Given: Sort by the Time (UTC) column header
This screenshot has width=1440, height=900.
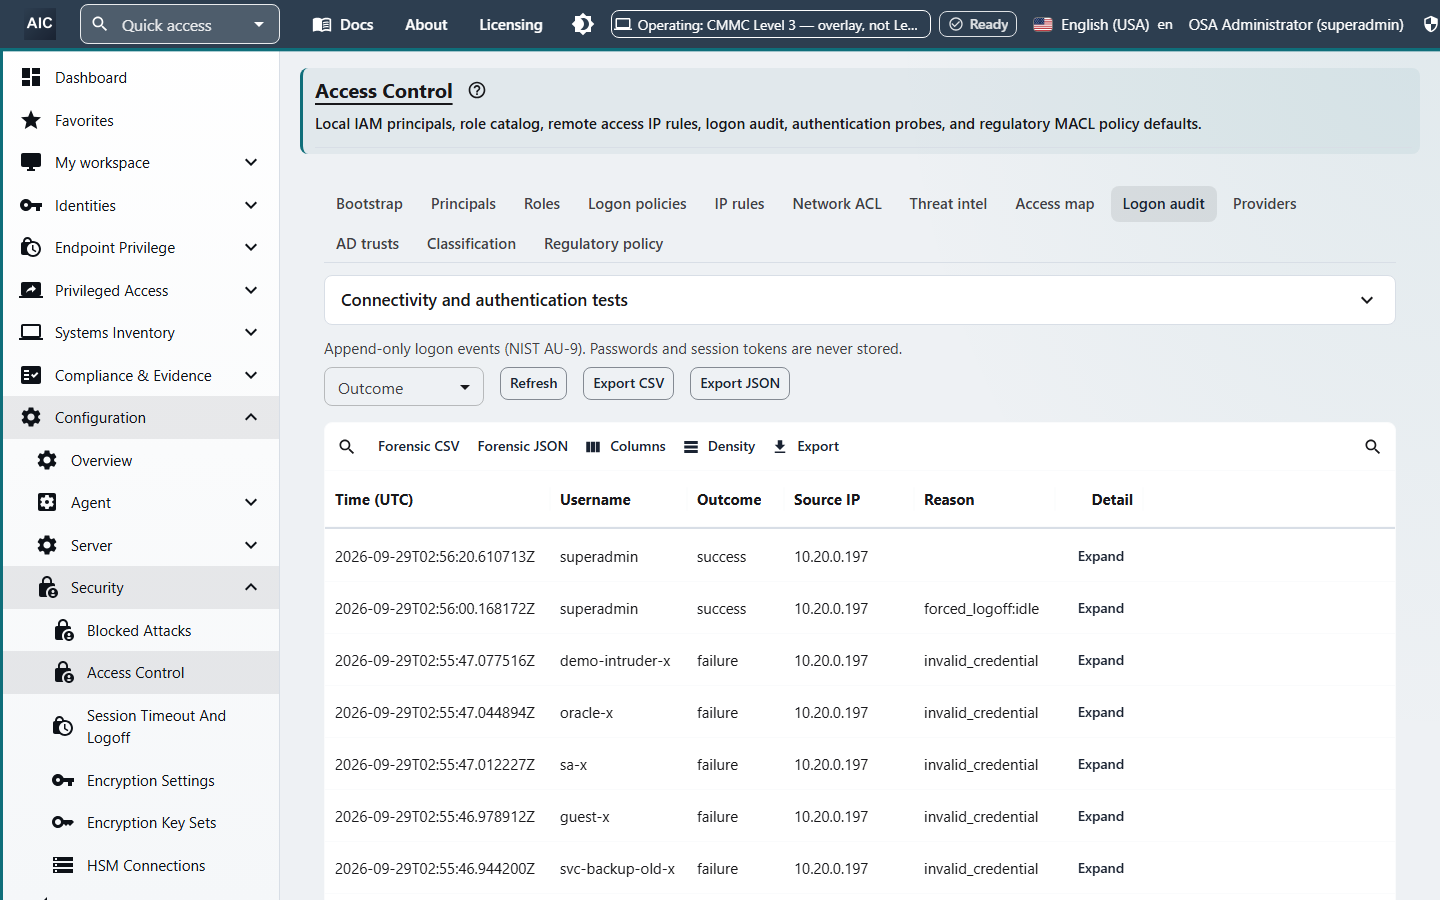Looking at the screenshot, I should 374,500.
